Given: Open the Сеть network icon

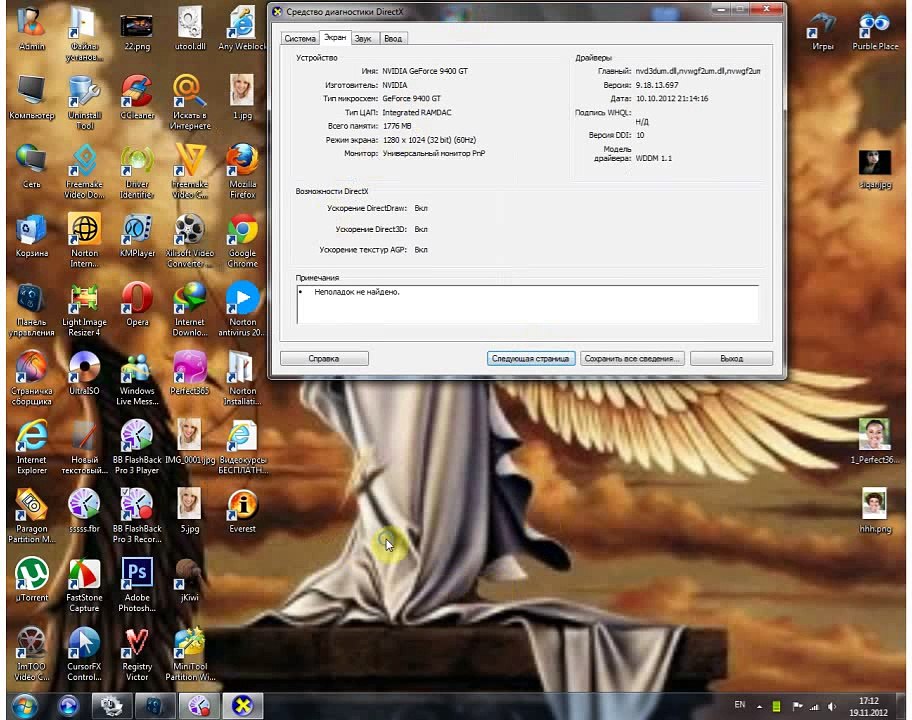Looking at the screenshot, I should (31, 166).
